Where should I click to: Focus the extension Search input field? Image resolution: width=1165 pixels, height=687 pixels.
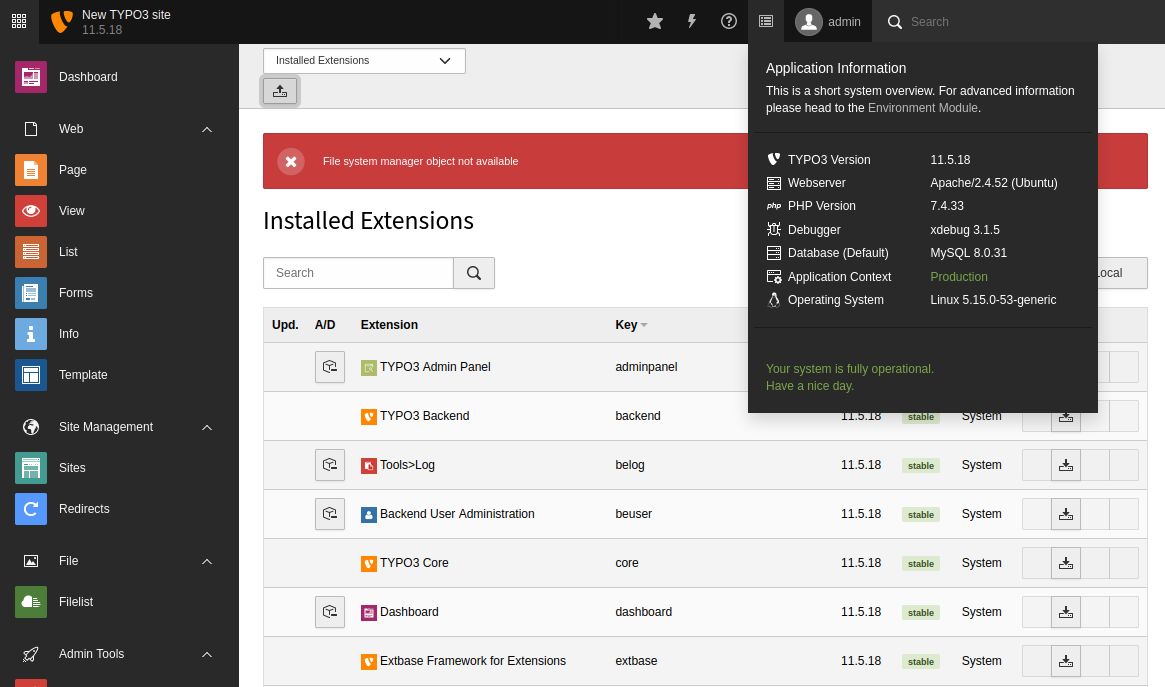tap(358, 273)
